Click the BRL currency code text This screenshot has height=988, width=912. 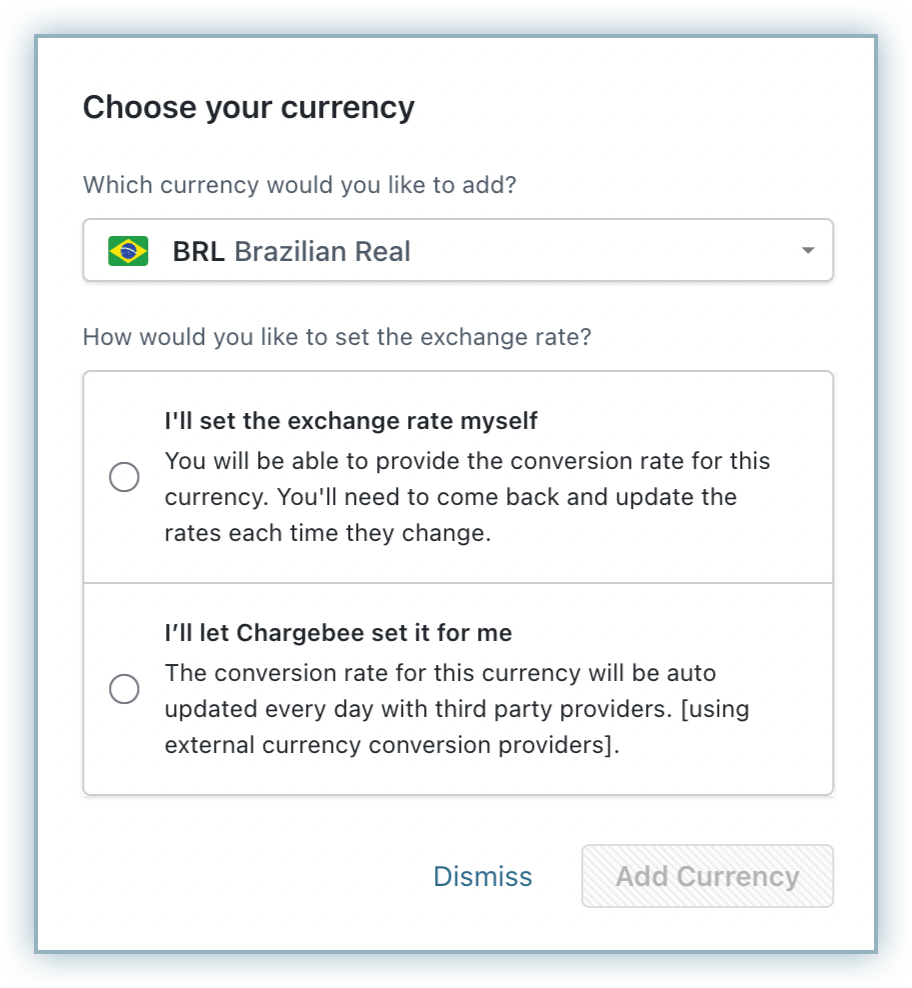(x=199, y=251)
